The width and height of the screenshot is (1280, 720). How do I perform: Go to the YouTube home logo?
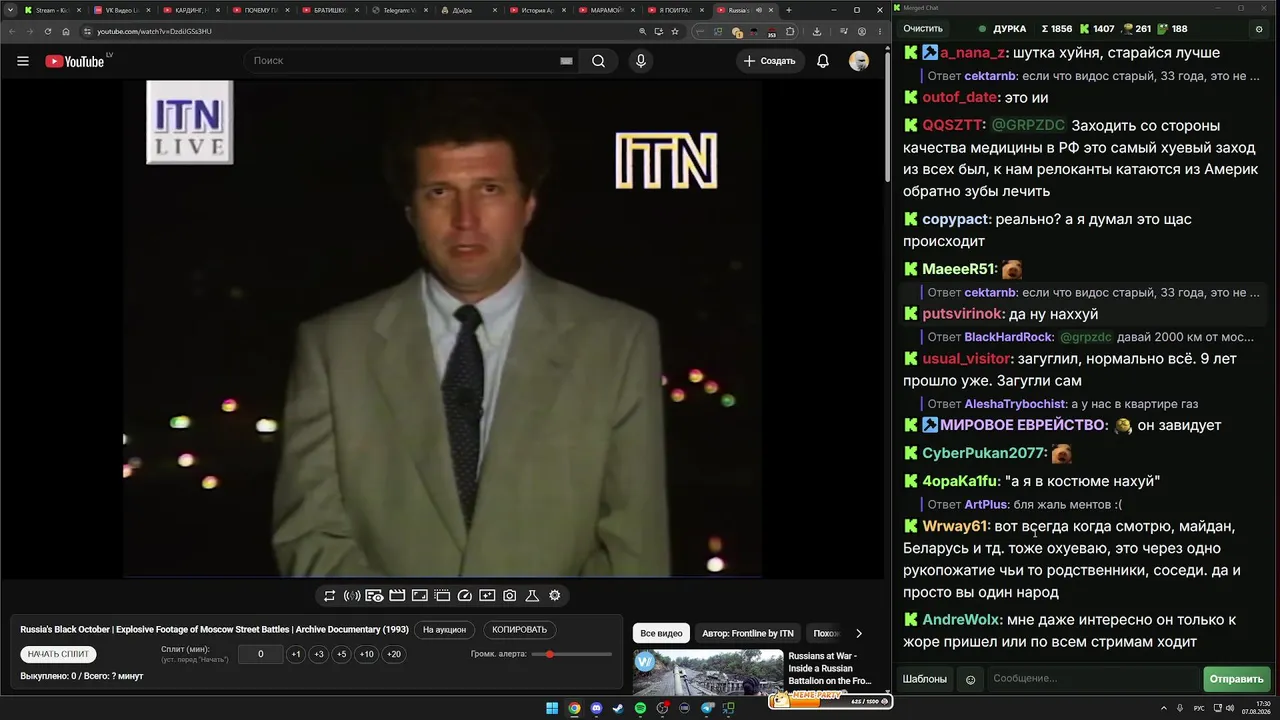tap(75, 61)
